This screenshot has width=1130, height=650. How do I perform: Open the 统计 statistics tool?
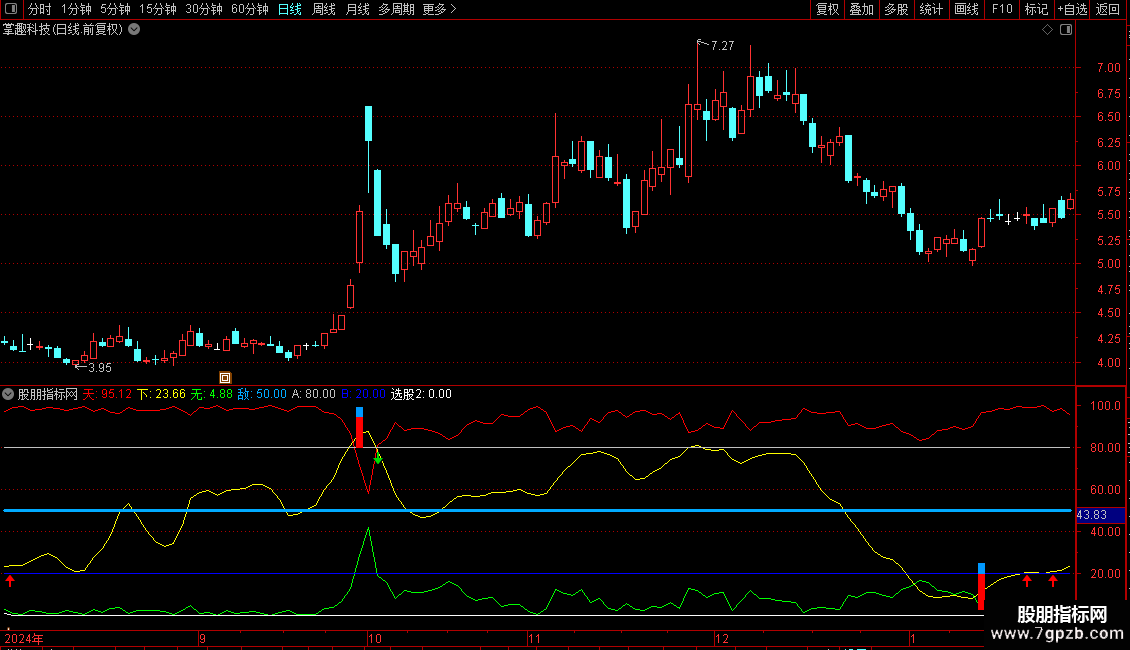931,9
